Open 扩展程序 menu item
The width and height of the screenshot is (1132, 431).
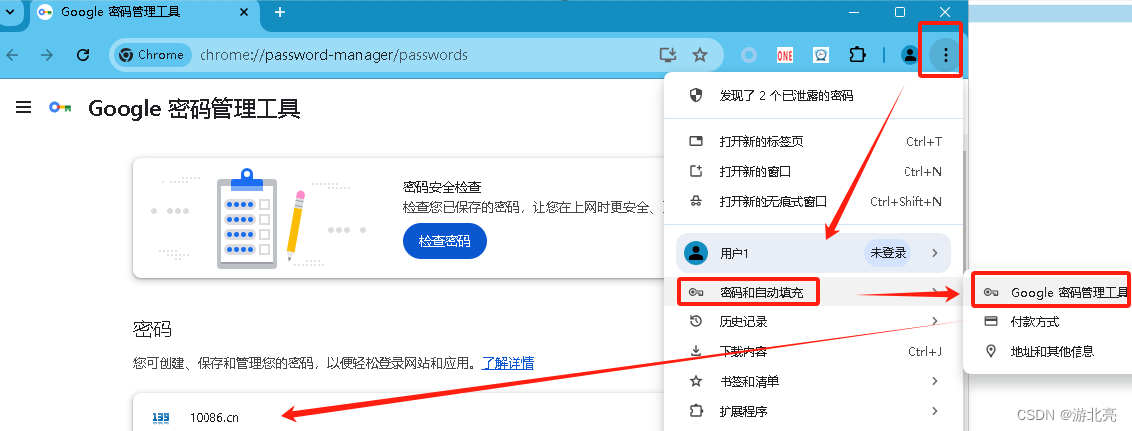(x=814, y=412)
